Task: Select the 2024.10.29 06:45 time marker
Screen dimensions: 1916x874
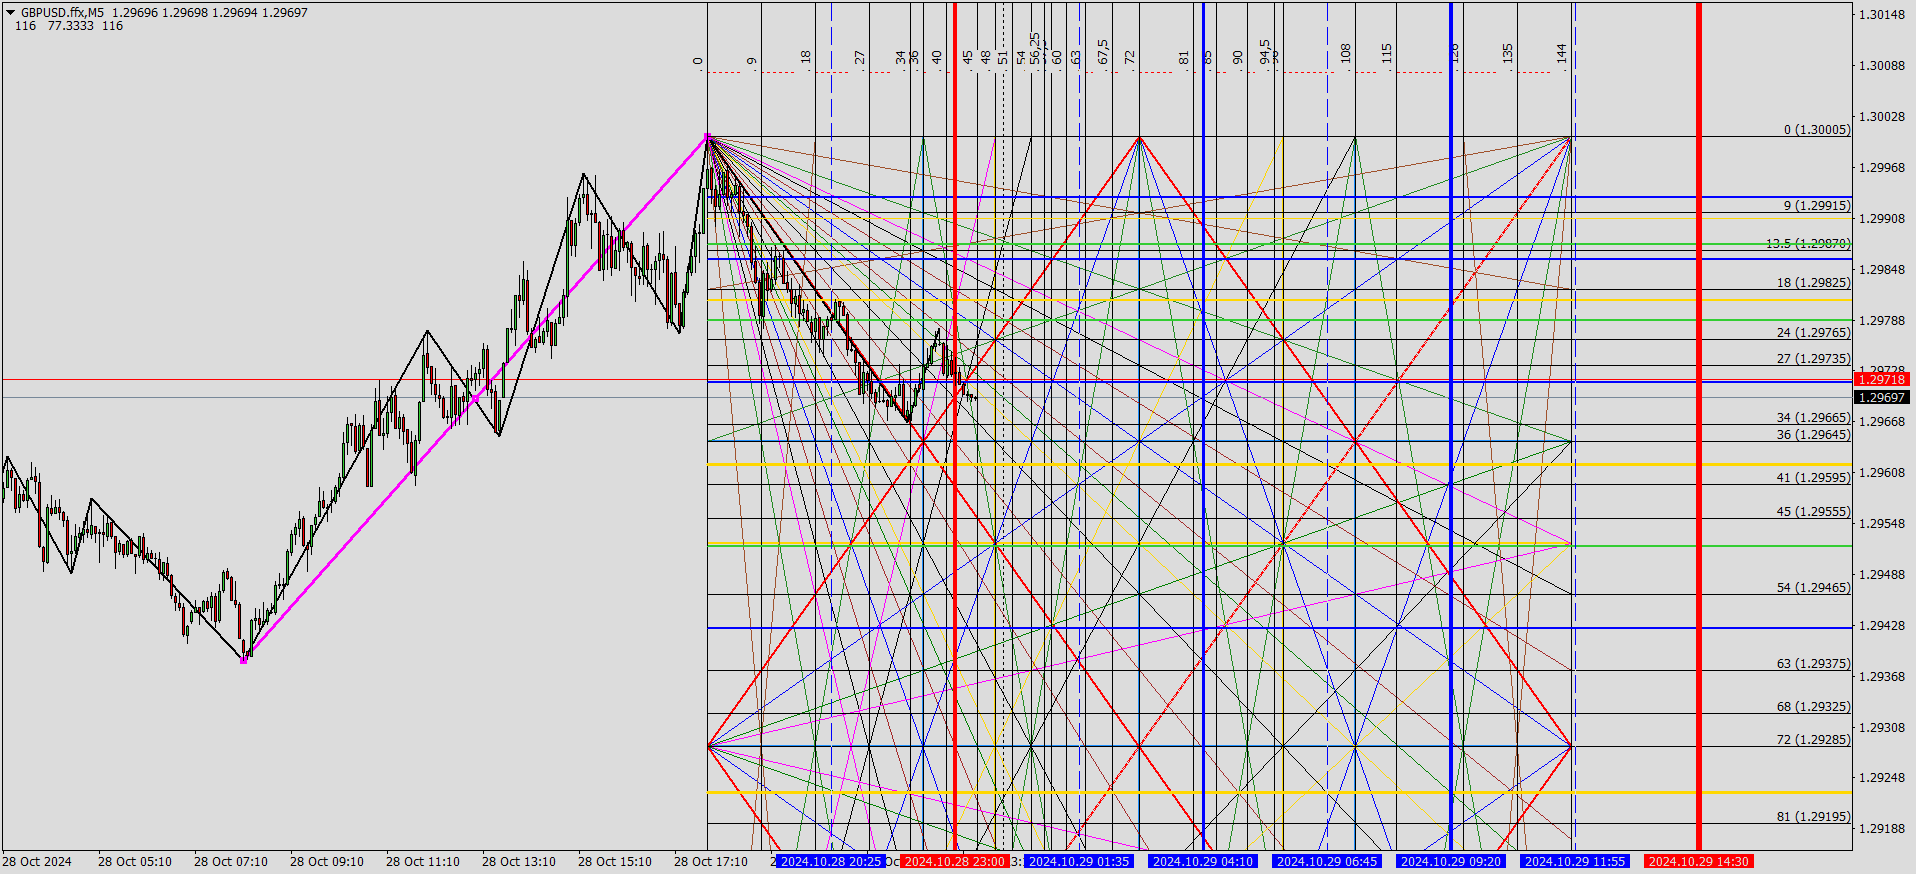Action: point(1327,861)
